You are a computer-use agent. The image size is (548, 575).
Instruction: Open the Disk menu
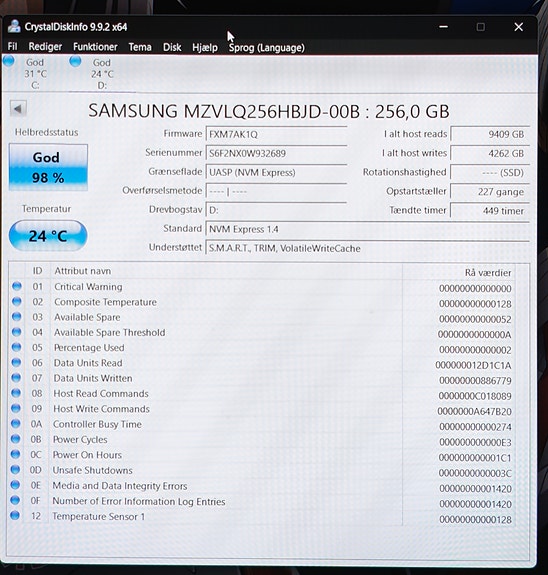point(172,47)
